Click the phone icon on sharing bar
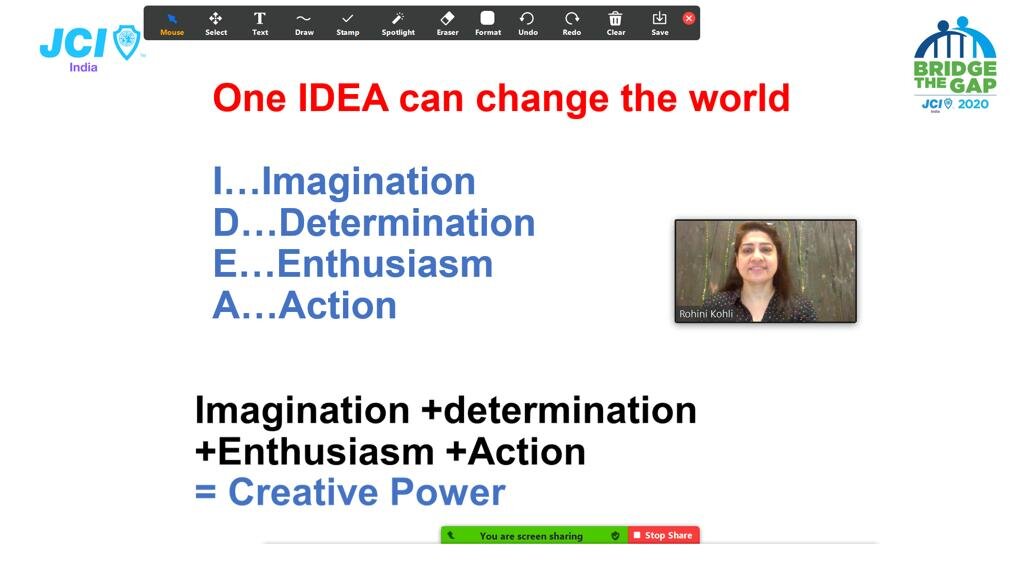The height and width of the screenshot is (576, 1024). (451, 536)
